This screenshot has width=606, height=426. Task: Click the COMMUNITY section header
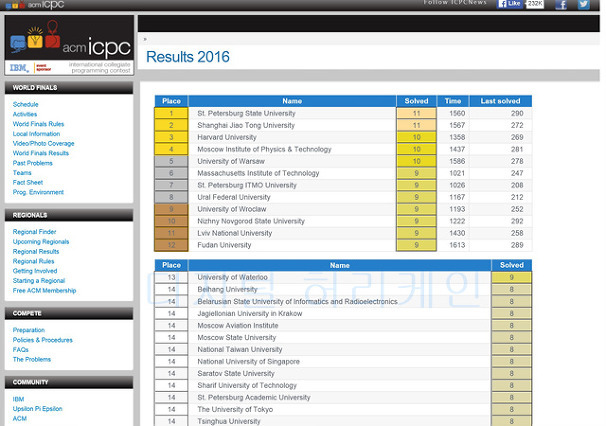tap(69, 382)
